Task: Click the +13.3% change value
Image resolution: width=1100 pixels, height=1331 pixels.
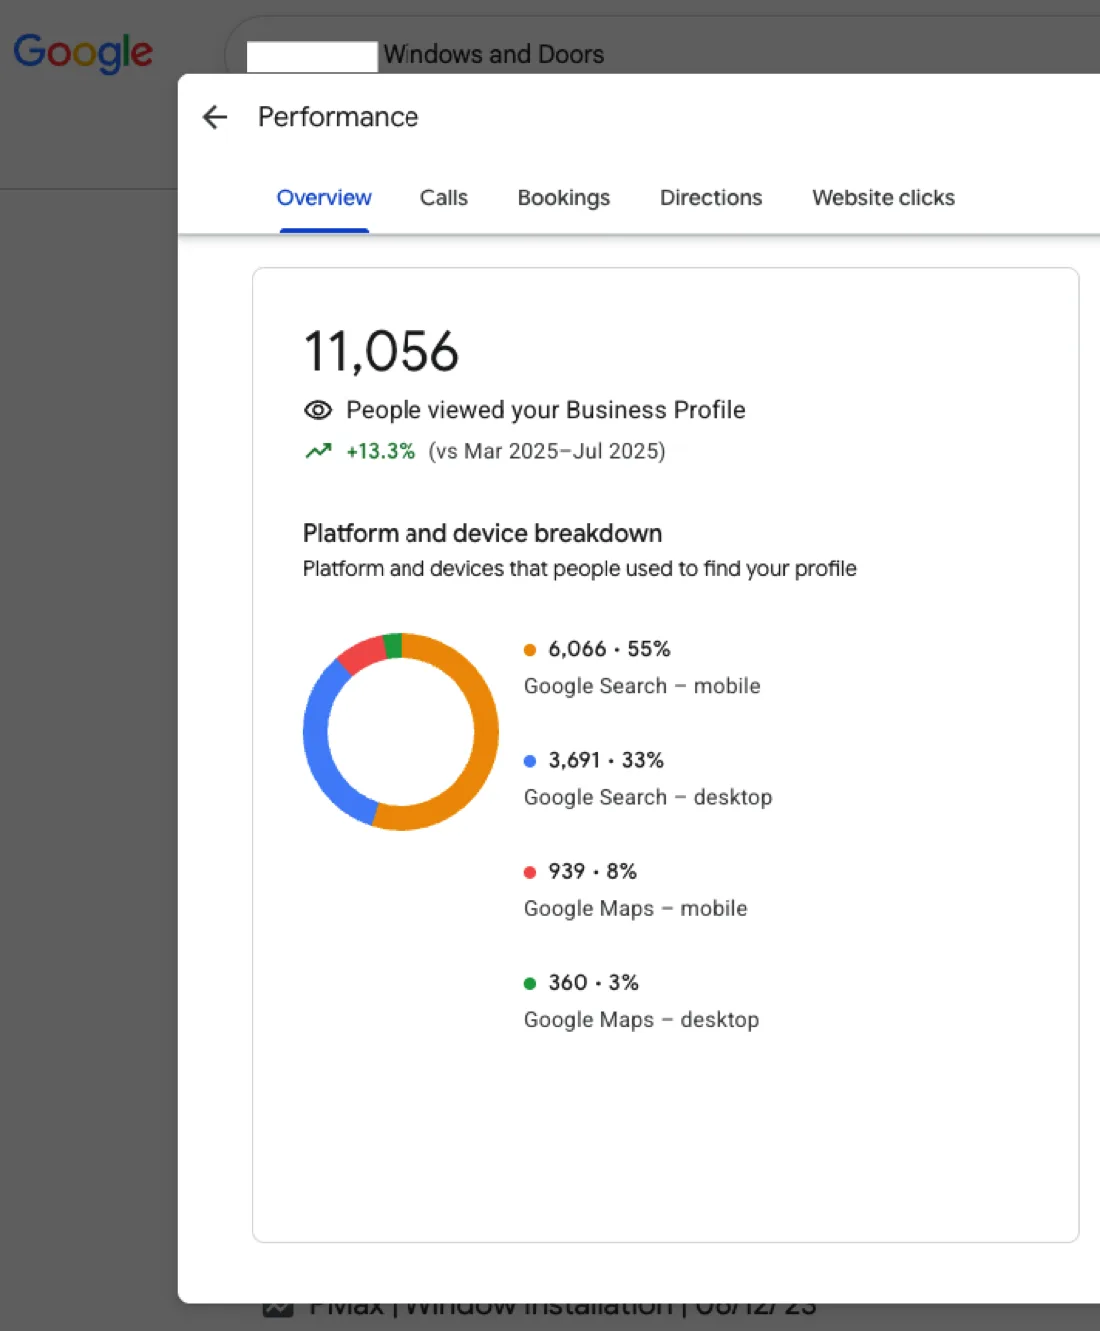Action: tap(380, 451)
